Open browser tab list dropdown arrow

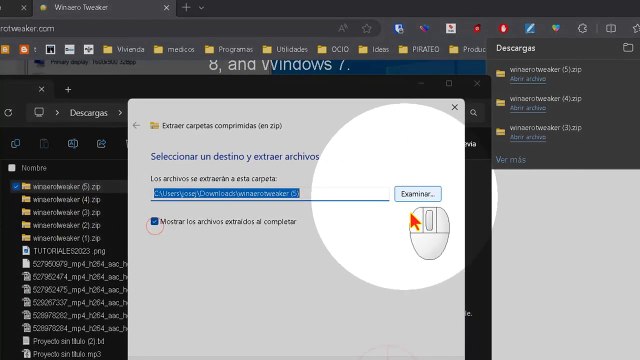(201, 8)
